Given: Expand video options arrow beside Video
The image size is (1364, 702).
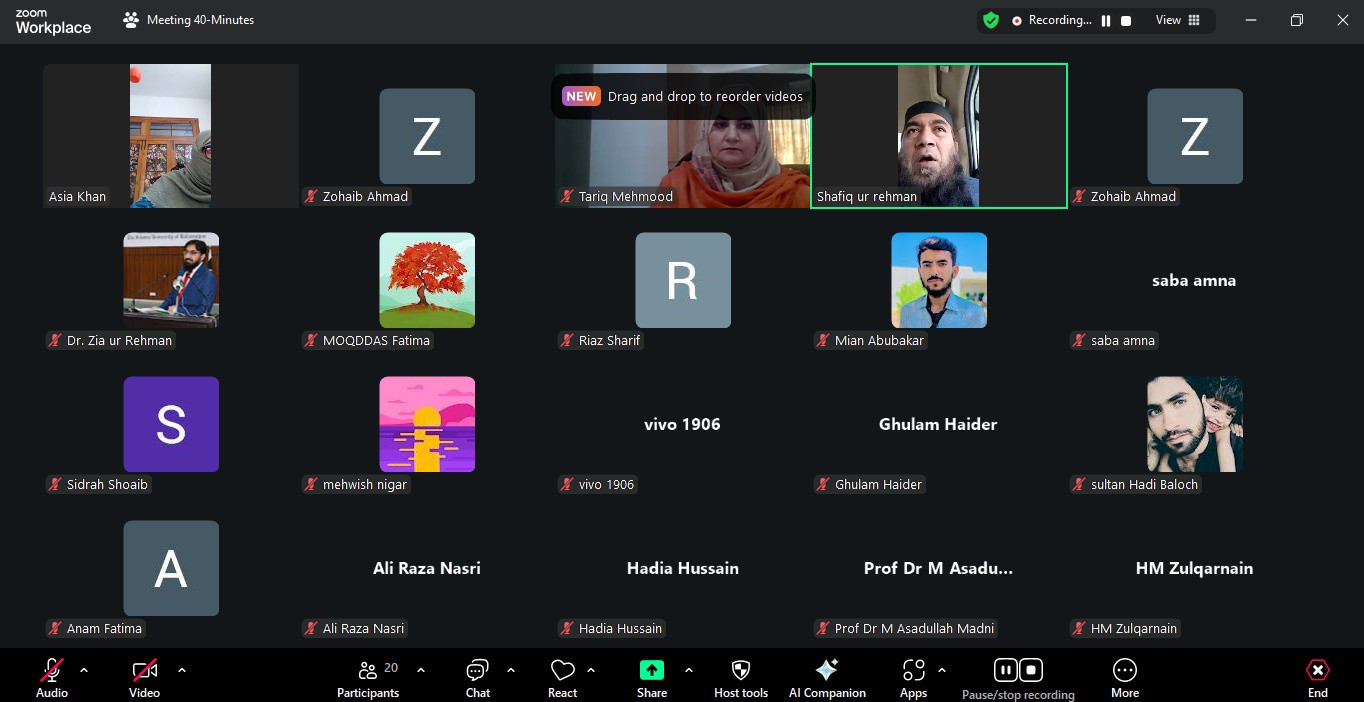Looking at the screenshot, I should tap(182, 670).
